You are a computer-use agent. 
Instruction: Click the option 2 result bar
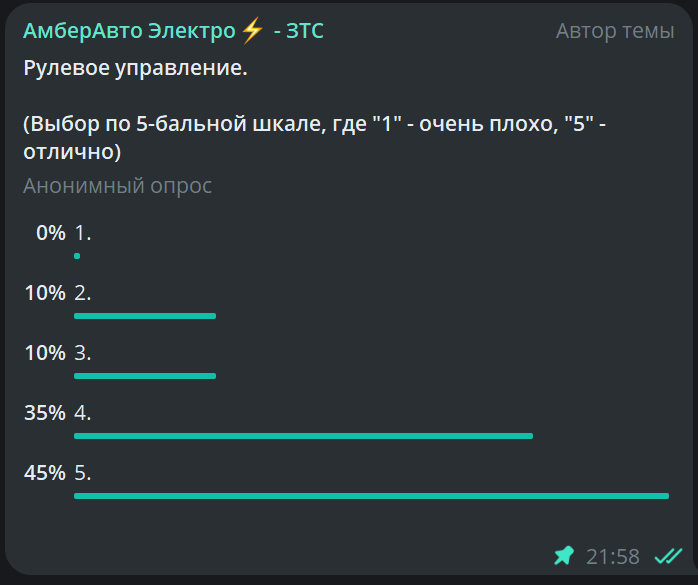[145, 316]
